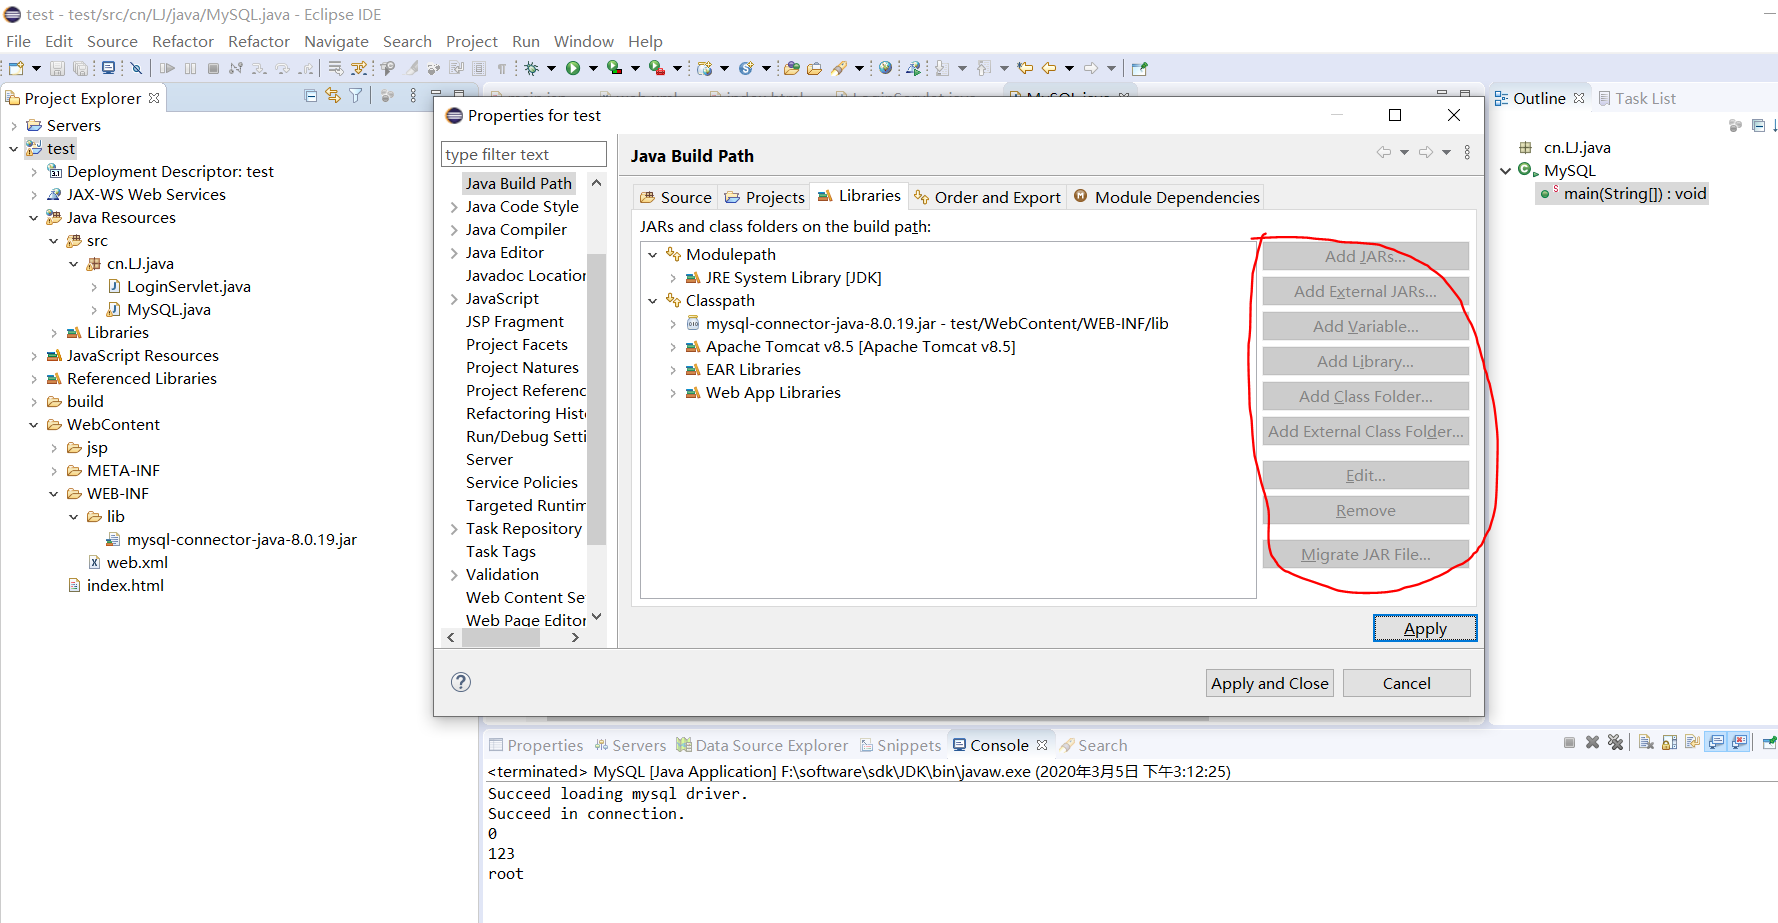Click the Remove Launch red X in Console toolbar

pyautogui.click(x=1593, y=742)
